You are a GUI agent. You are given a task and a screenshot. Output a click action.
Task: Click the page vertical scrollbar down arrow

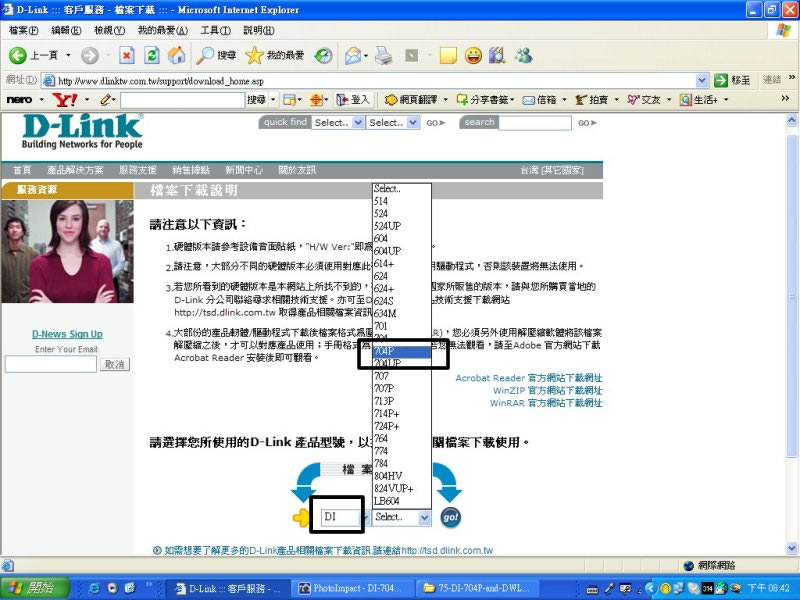click(x=791, y=548)
